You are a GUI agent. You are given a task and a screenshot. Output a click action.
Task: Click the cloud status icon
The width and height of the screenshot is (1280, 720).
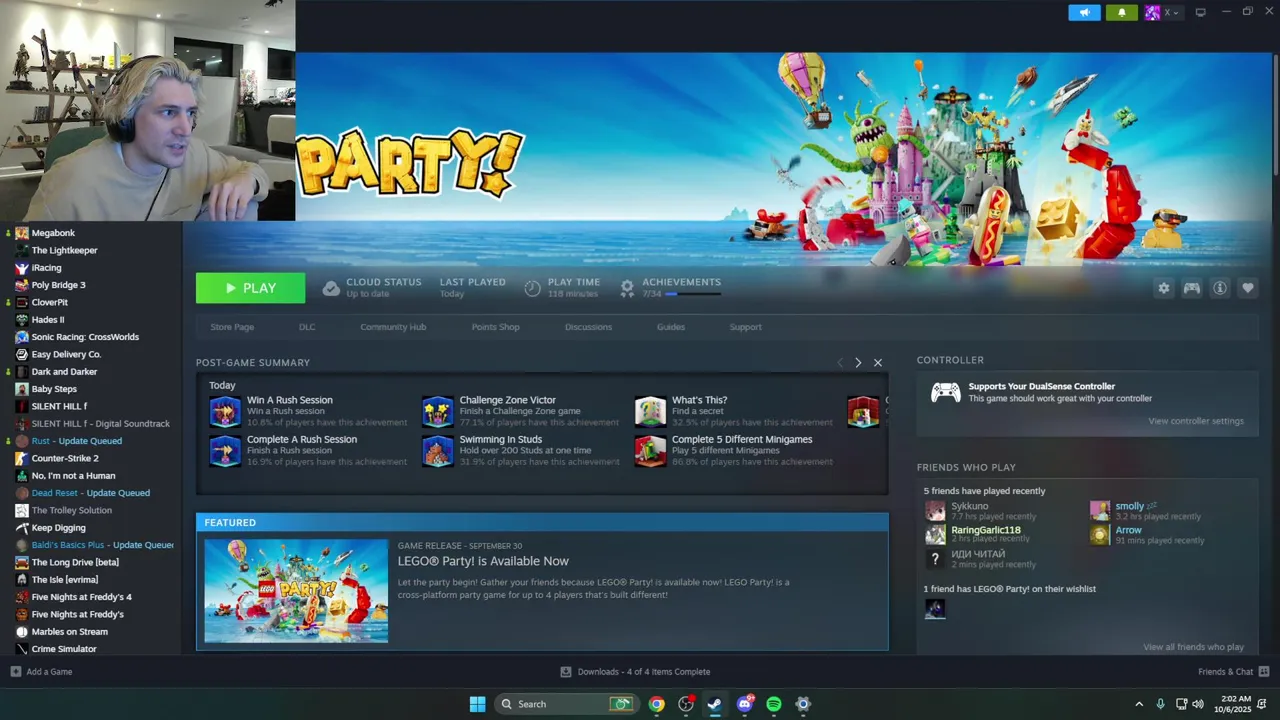coord(331,288)
